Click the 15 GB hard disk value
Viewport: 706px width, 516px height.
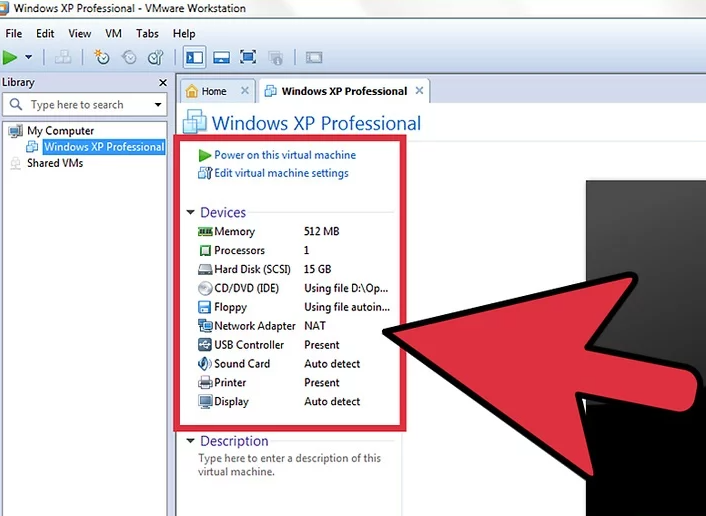pos(317,269)
